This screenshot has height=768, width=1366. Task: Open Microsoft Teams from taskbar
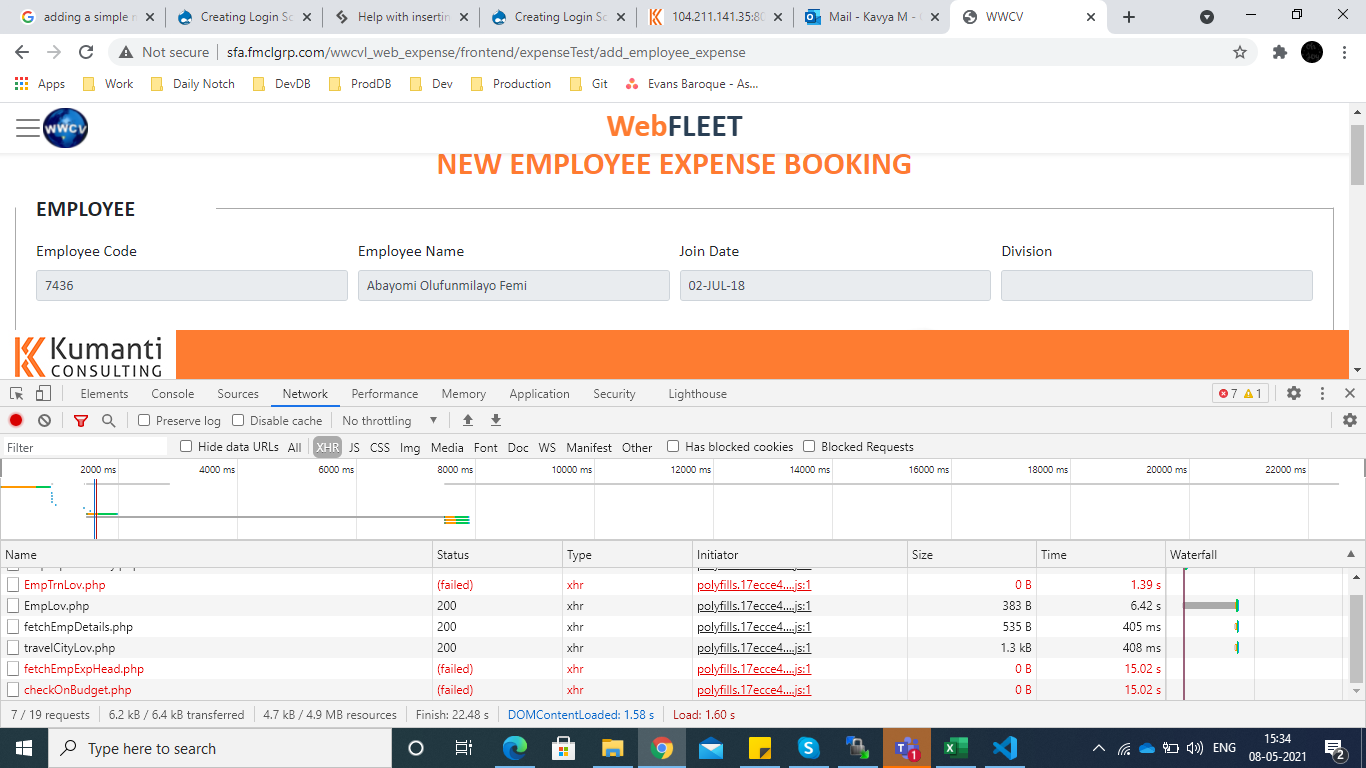click(906, 748)
